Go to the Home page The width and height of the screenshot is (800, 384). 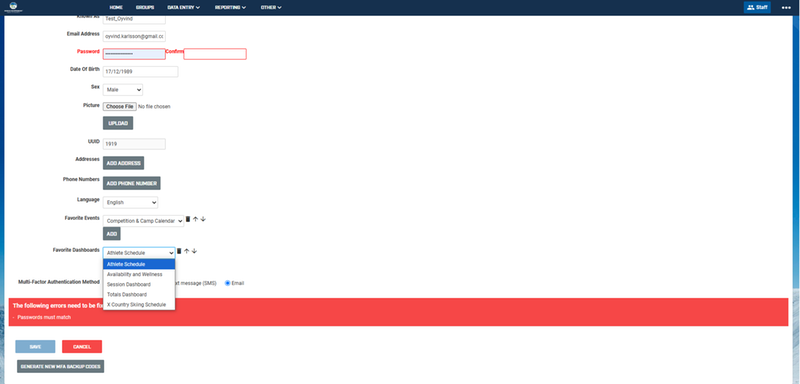pyautogui.click(x=116, y=8)
